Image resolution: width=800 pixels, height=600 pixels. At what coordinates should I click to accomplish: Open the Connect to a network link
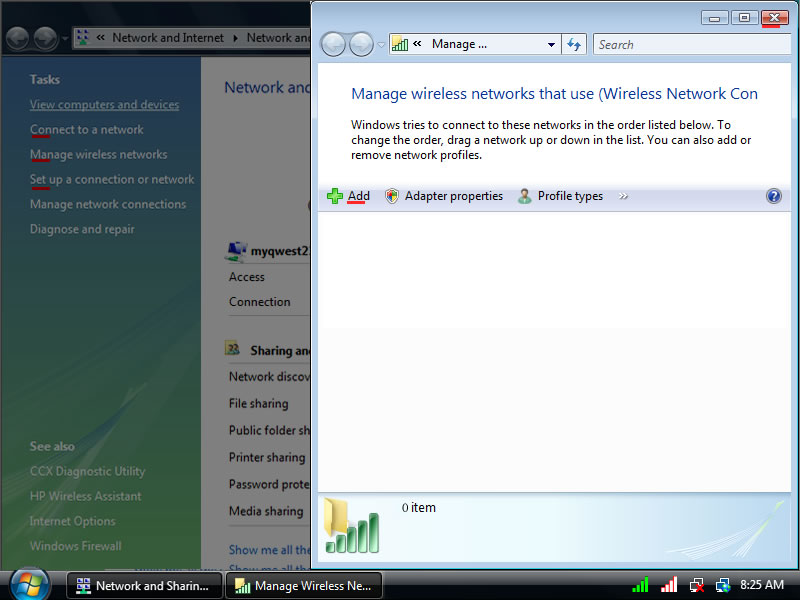tap(87, 129)
